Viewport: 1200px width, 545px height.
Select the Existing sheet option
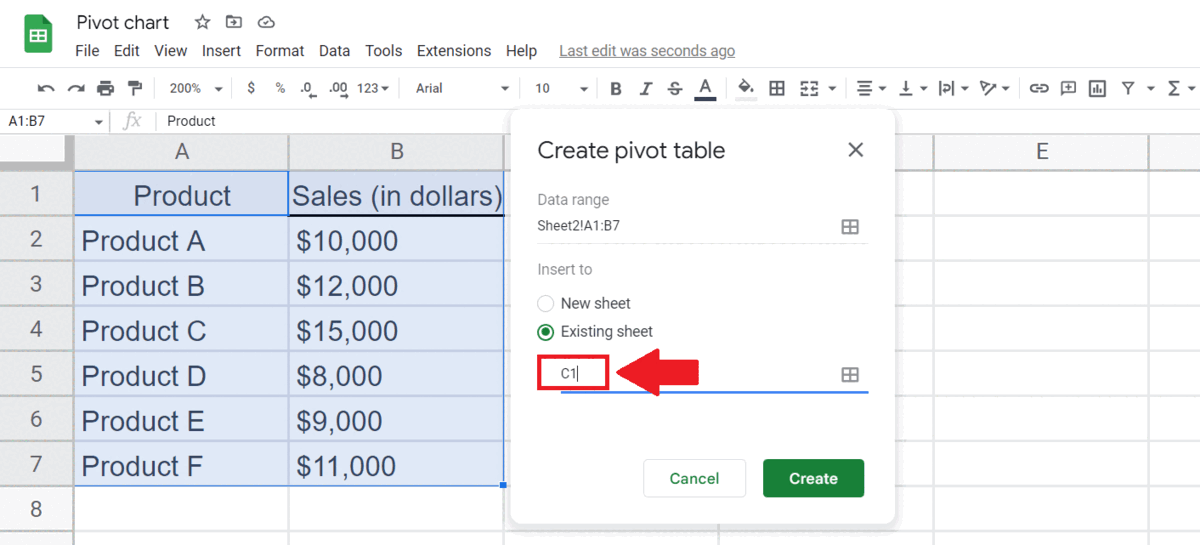pos(545,331)
